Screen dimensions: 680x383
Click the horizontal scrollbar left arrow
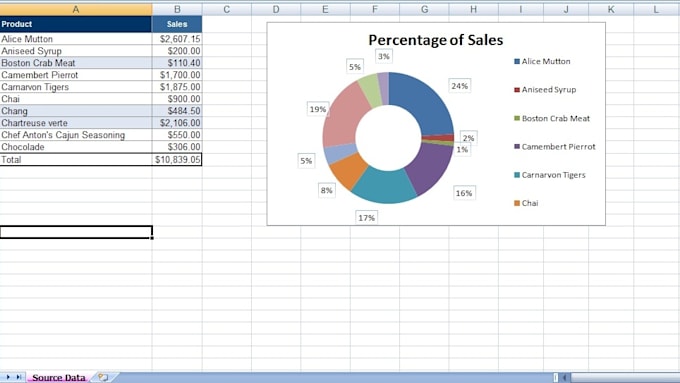(x=565, y=378)
